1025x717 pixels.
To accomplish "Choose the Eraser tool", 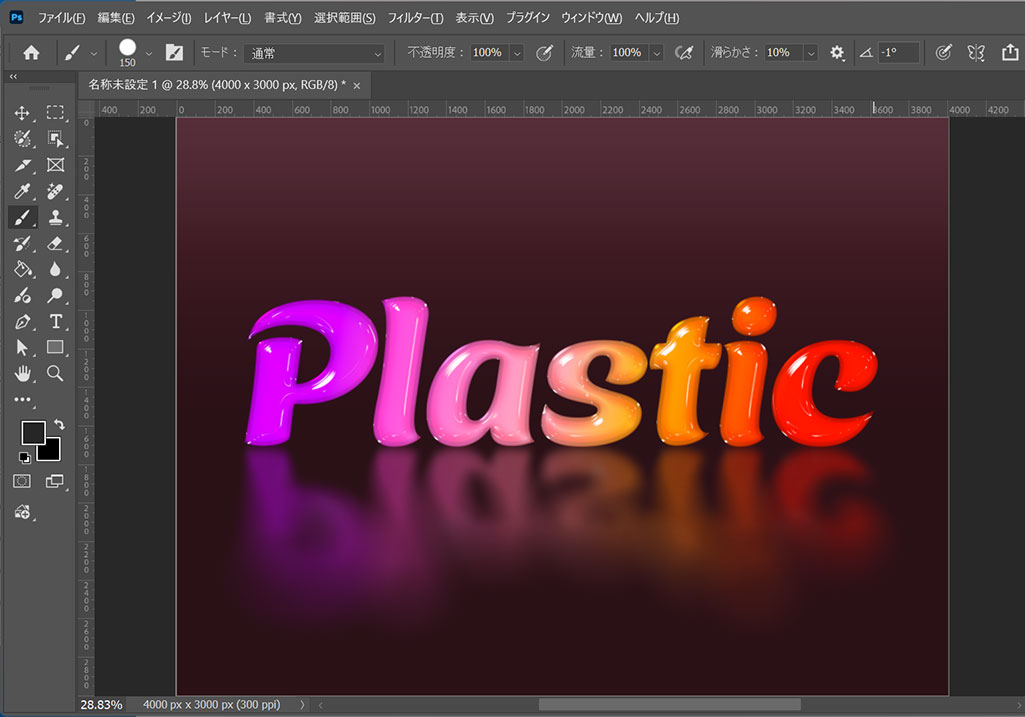I will pyautogui.click(x=56, y=243).
